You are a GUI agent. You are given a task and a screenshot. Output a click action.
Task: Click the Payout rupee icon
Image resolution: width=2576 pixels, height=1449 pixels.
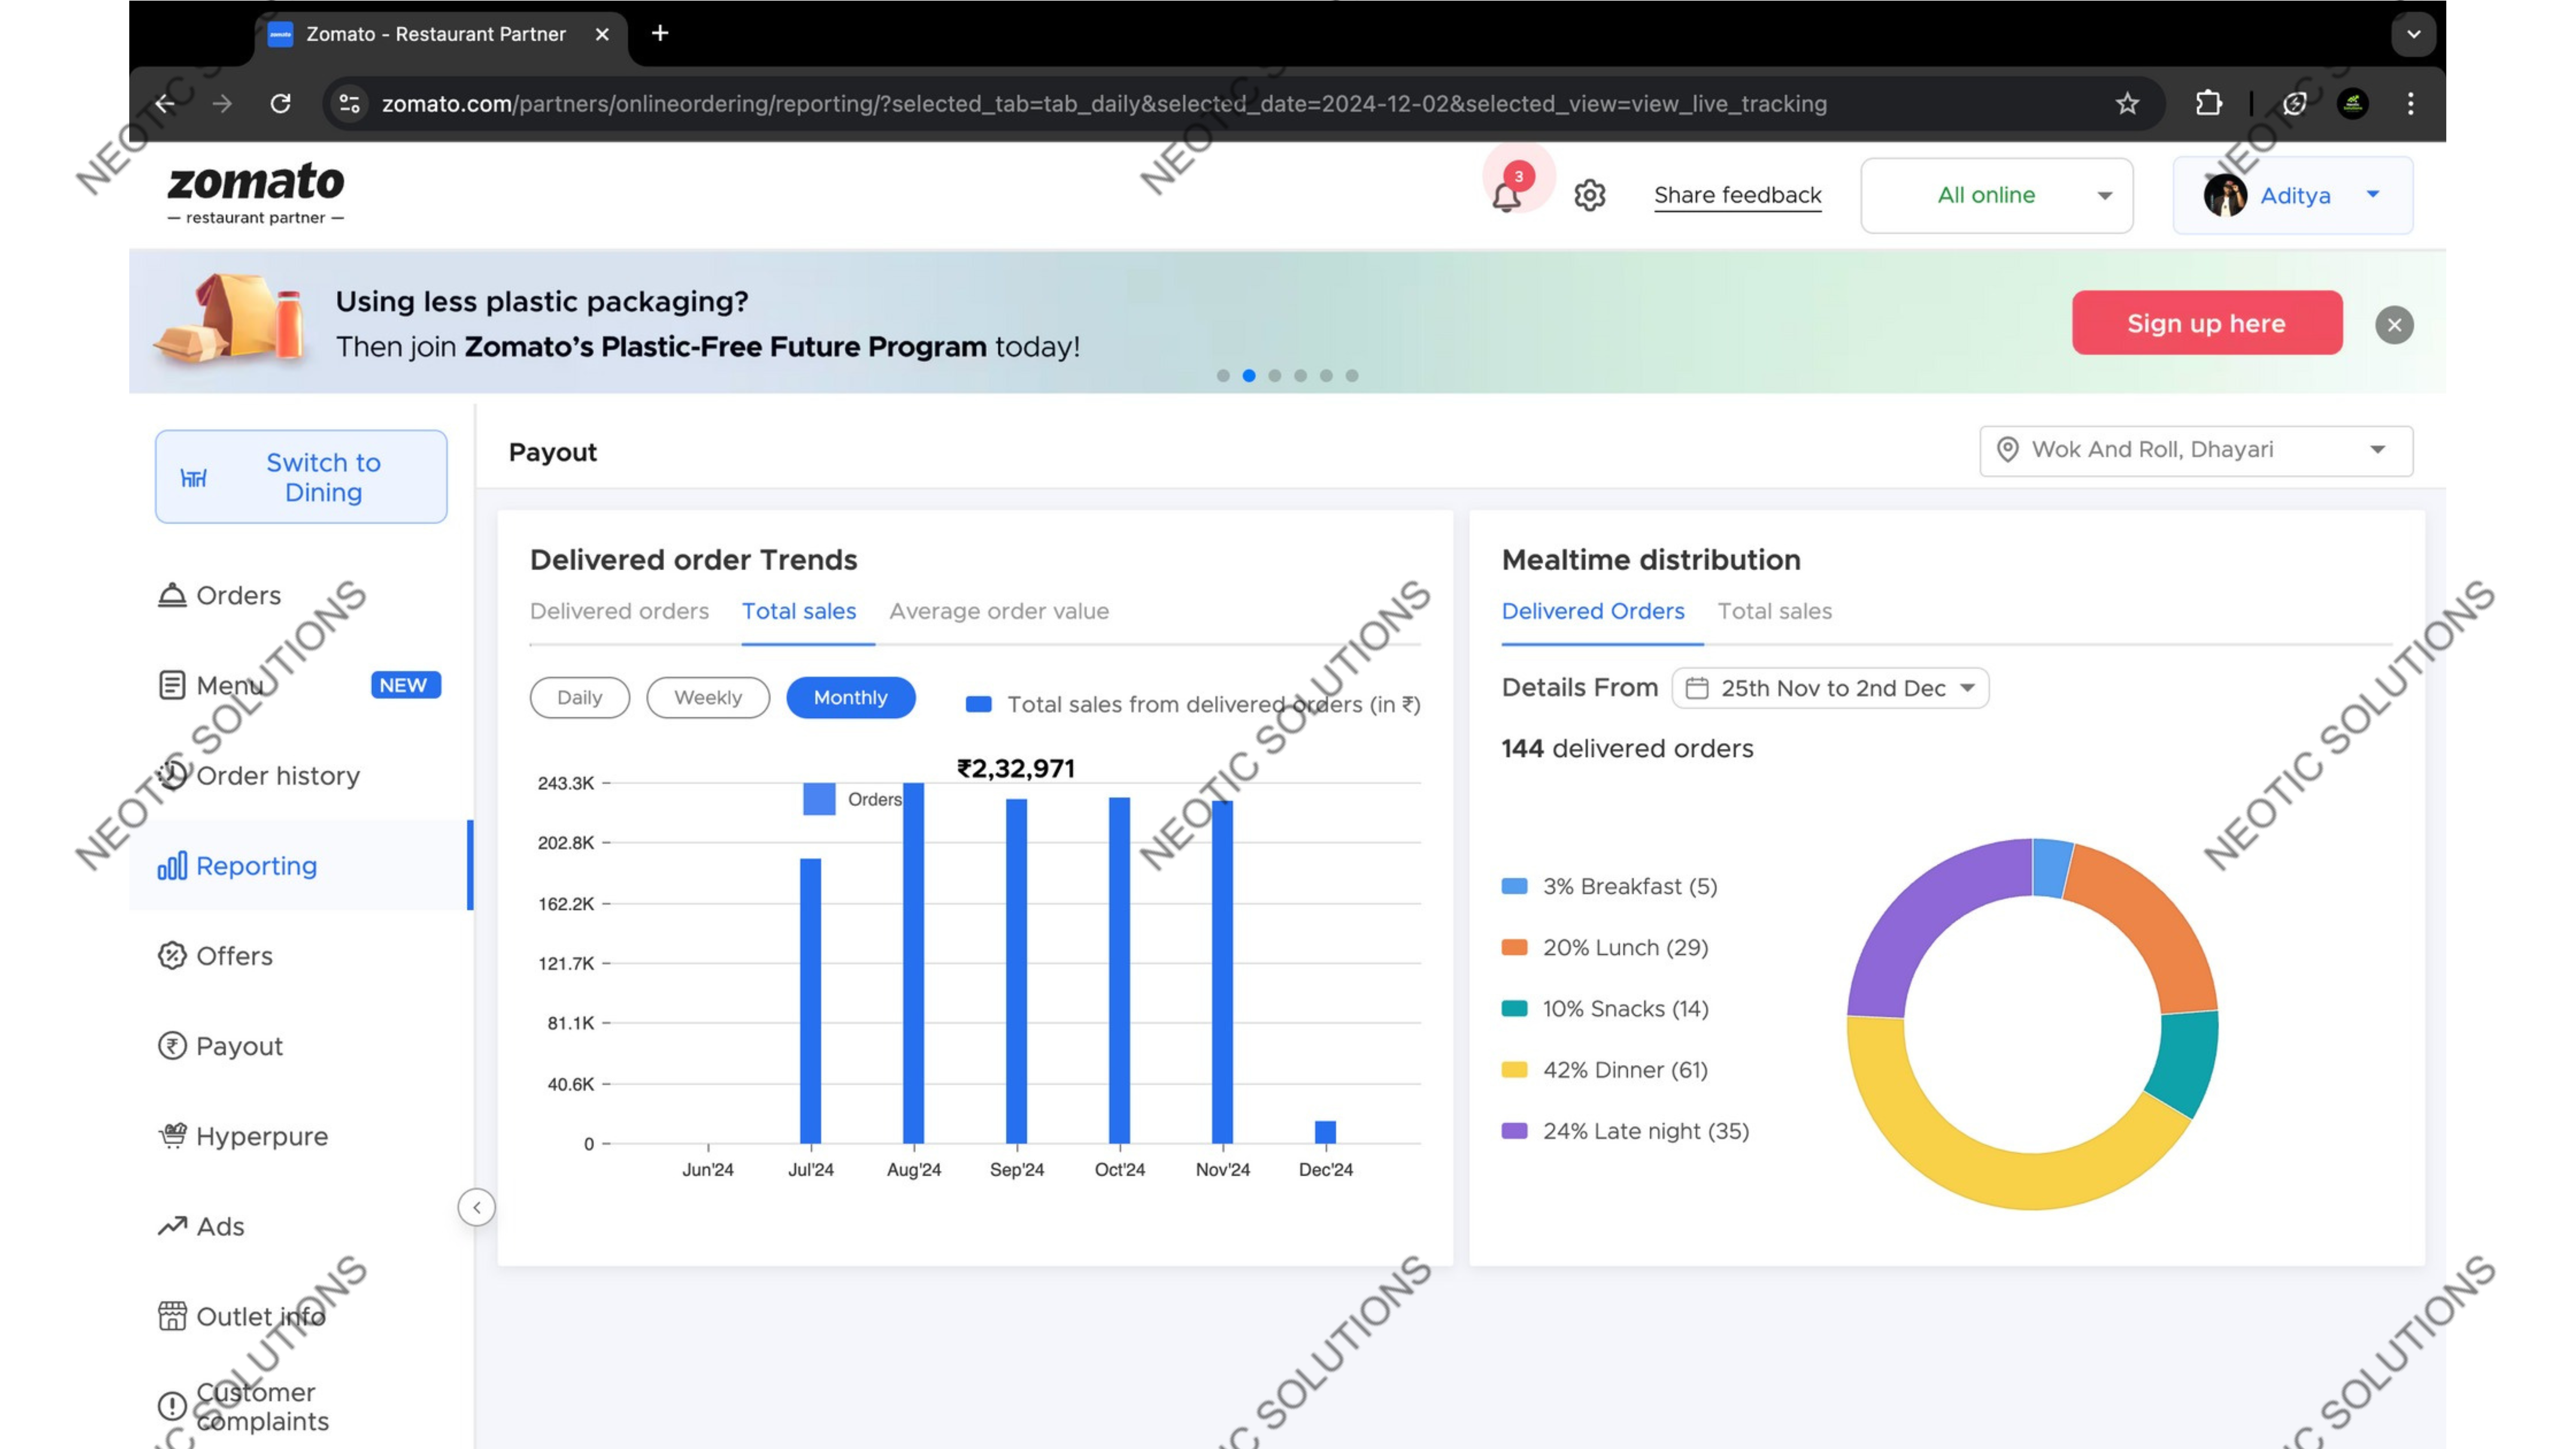point(172,1045)
